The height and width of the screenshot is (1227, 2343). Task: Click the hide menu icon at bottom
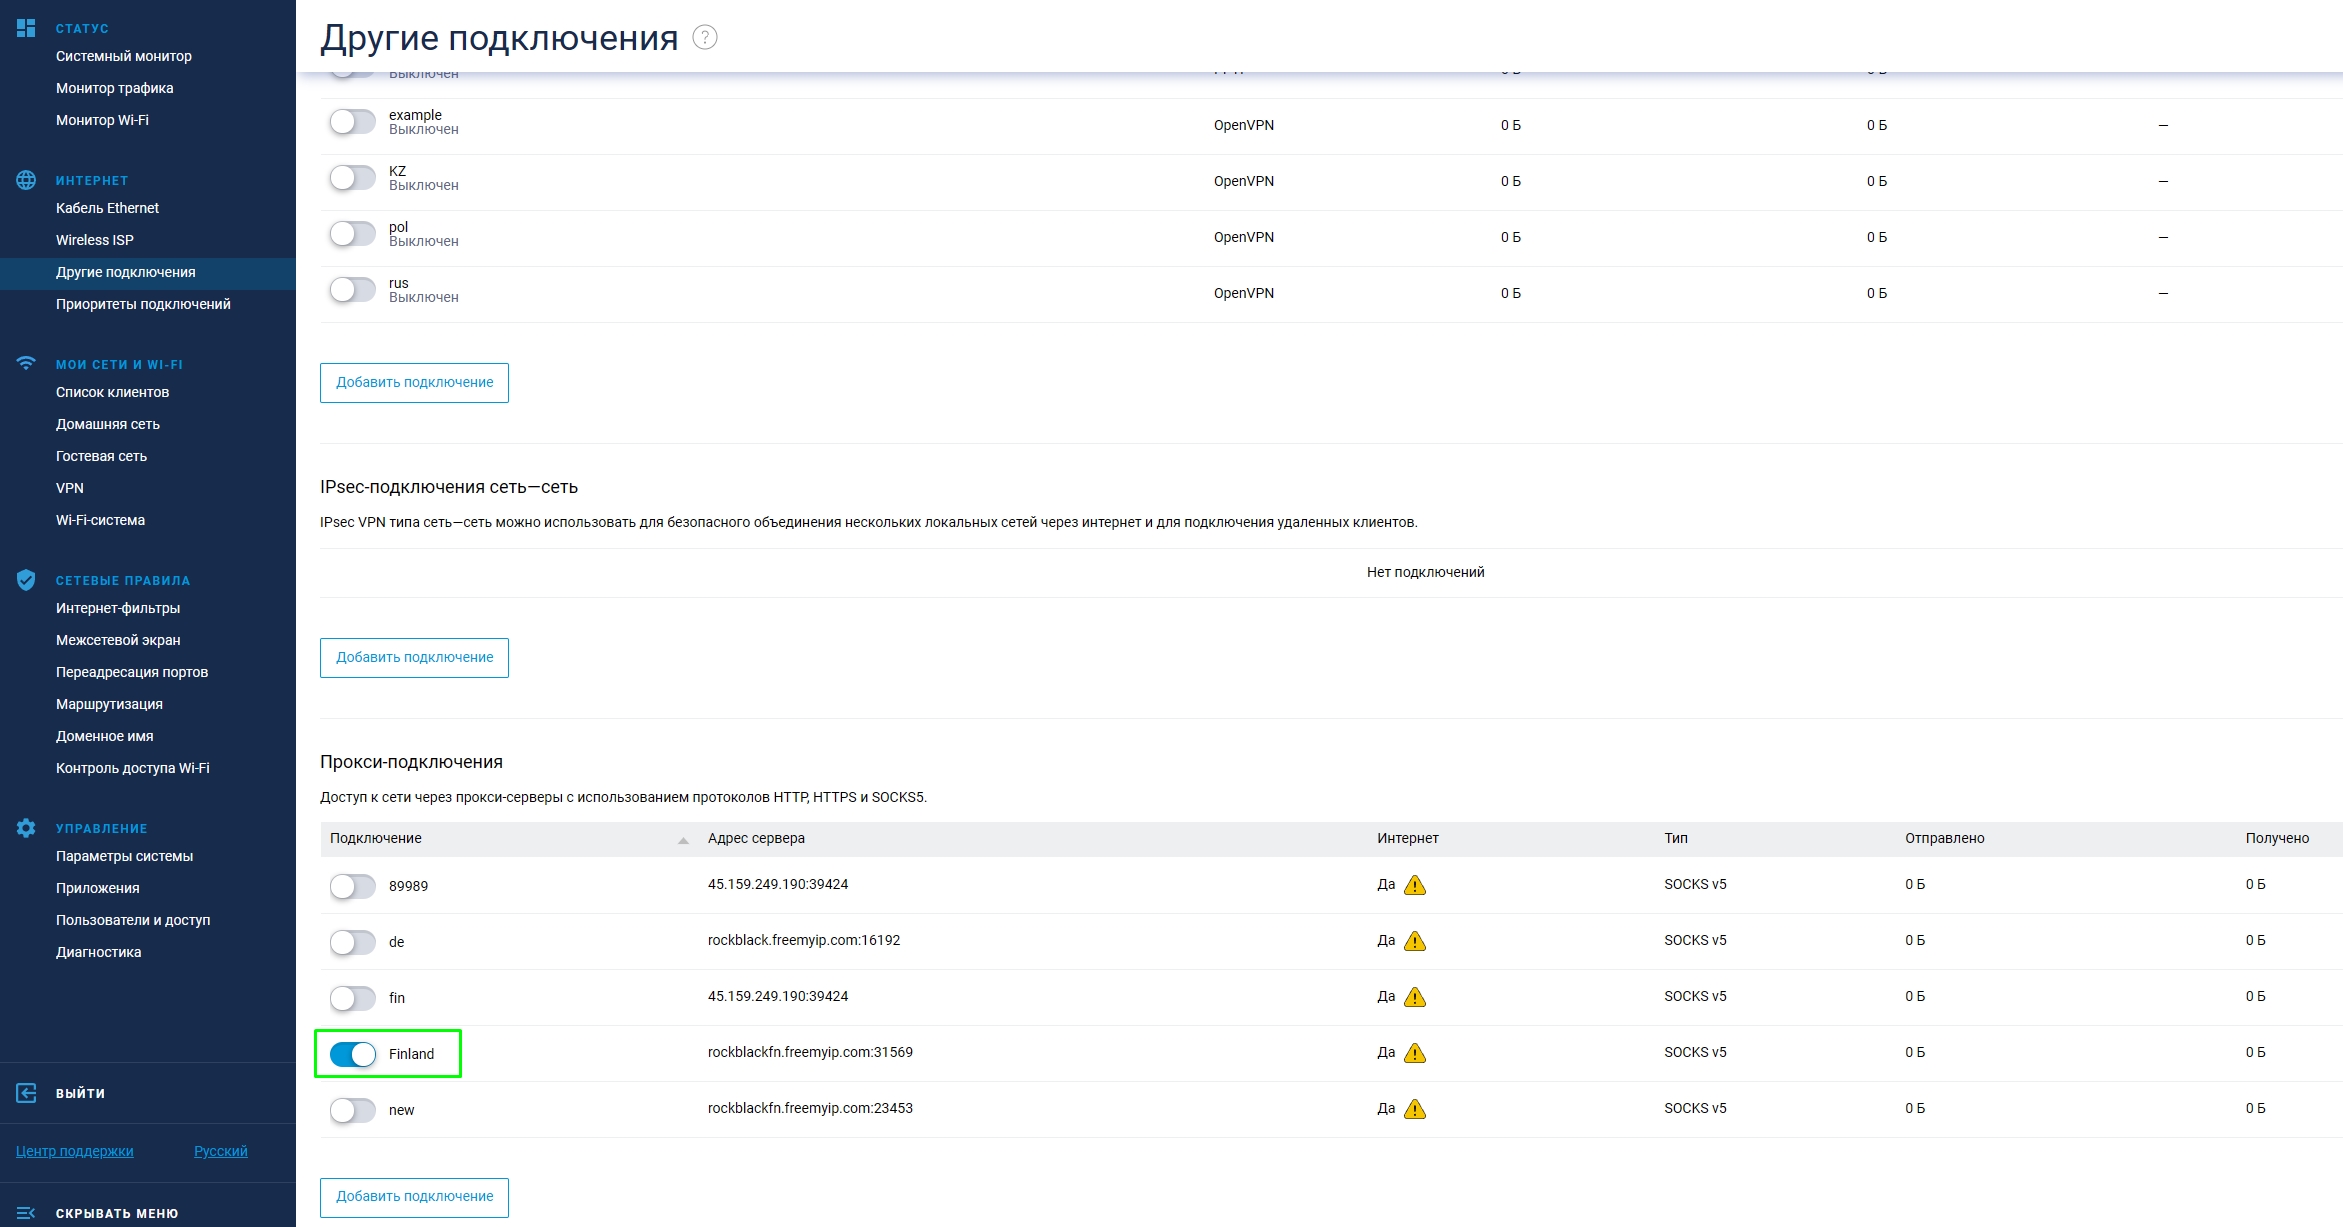(26, 1213)
